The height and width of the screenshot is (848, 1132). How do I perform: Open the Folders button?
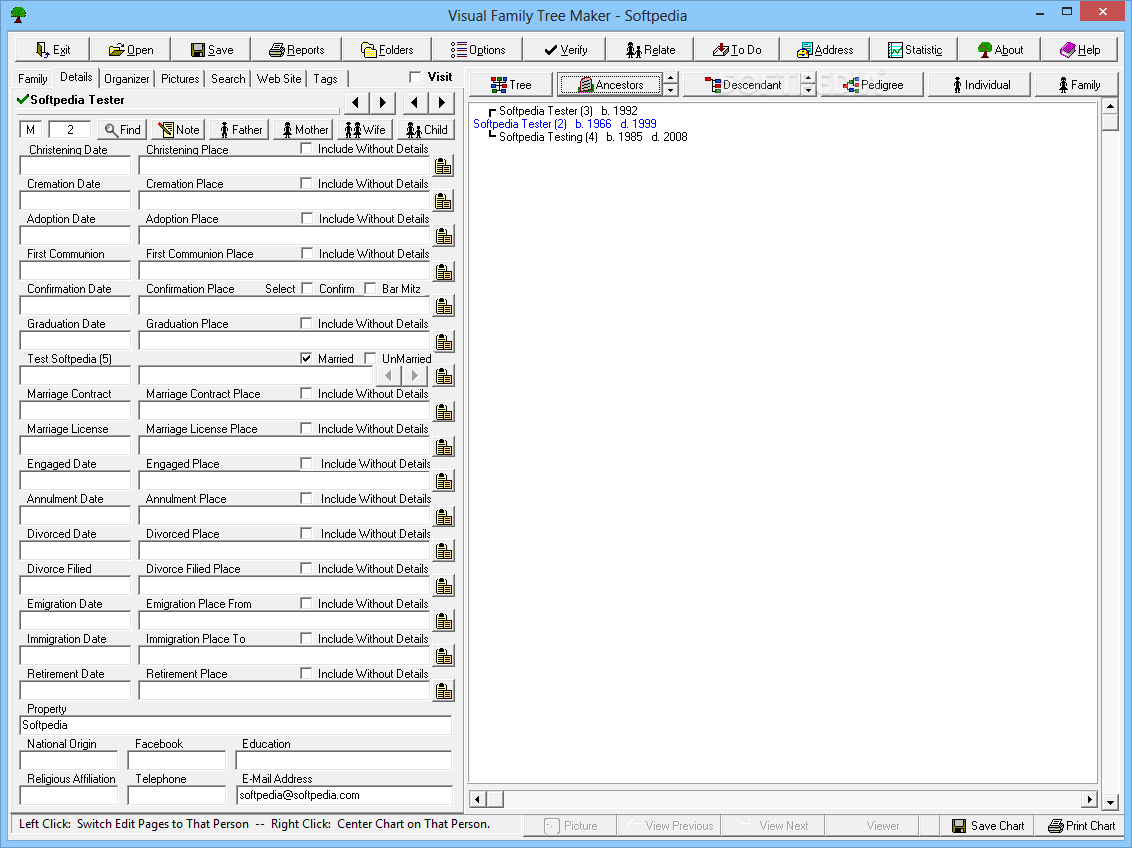point(387,50)
